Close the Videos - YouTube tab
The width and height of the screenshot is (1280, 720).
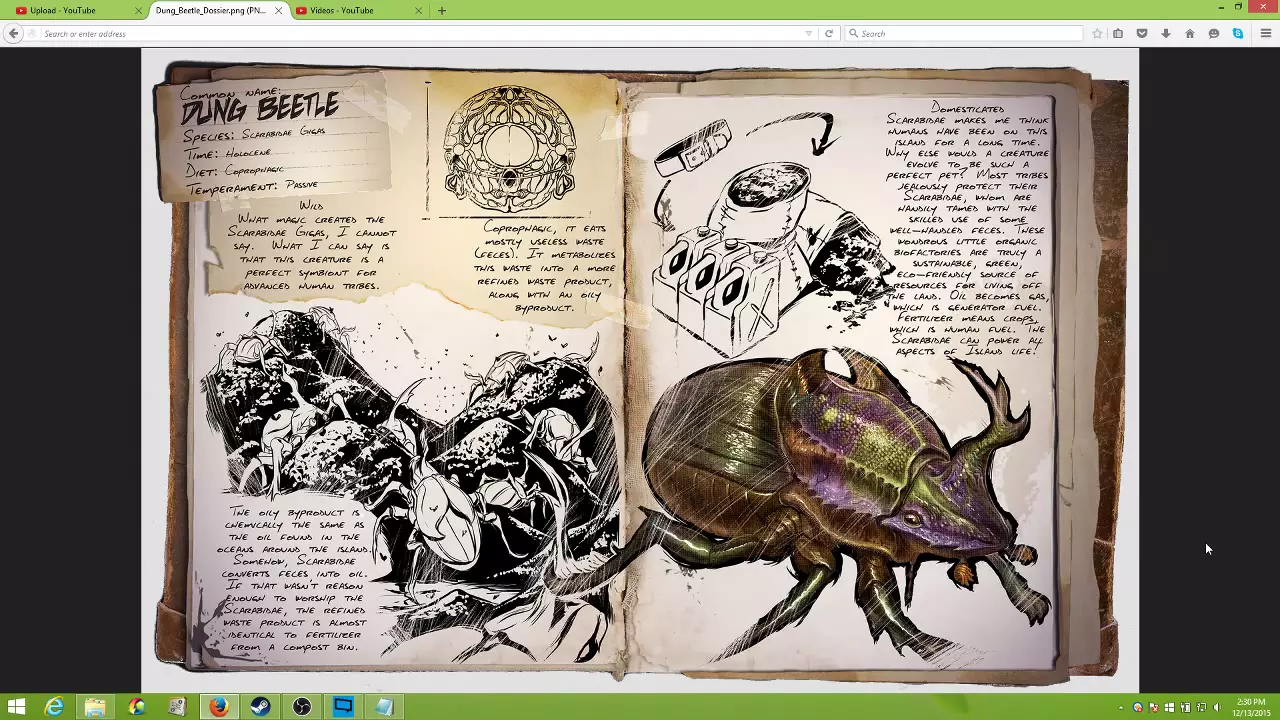pyautogui.click(x=418, y=10)
